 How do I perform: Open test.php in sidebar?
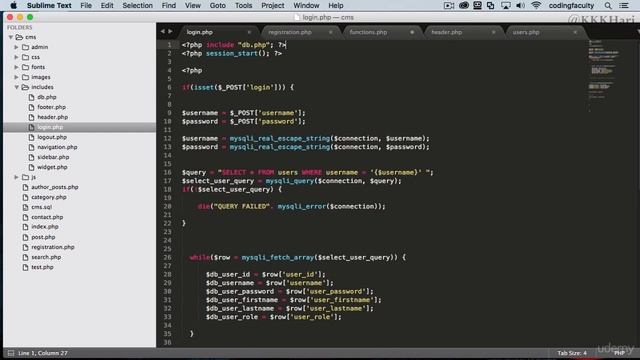(x=42, y=267)
